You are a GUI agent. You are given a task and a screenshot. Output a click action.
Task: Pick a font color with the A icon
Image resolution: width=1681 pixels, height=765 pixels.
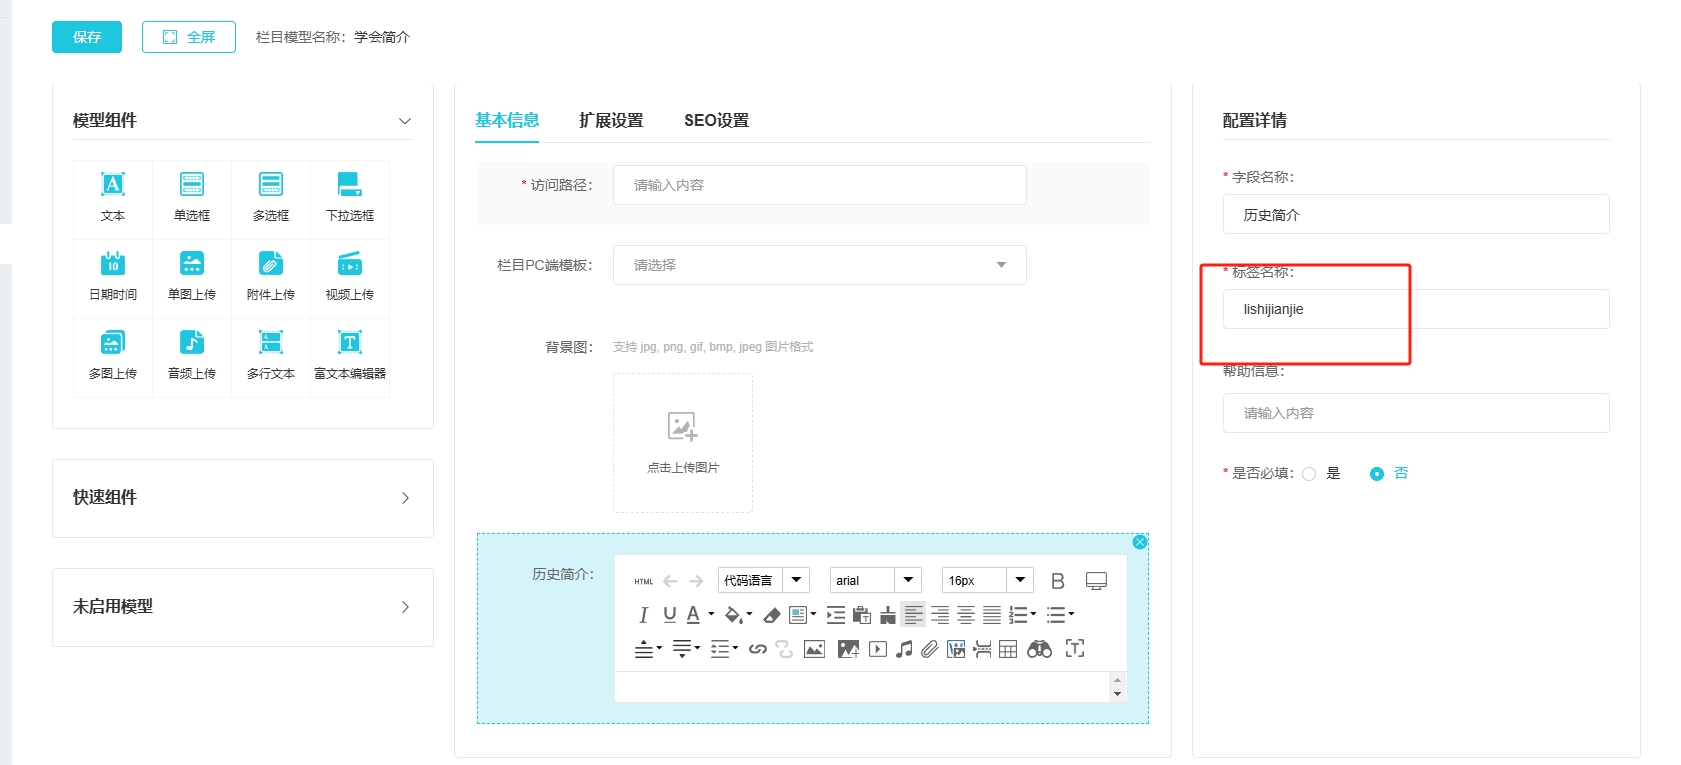(693, 615)
